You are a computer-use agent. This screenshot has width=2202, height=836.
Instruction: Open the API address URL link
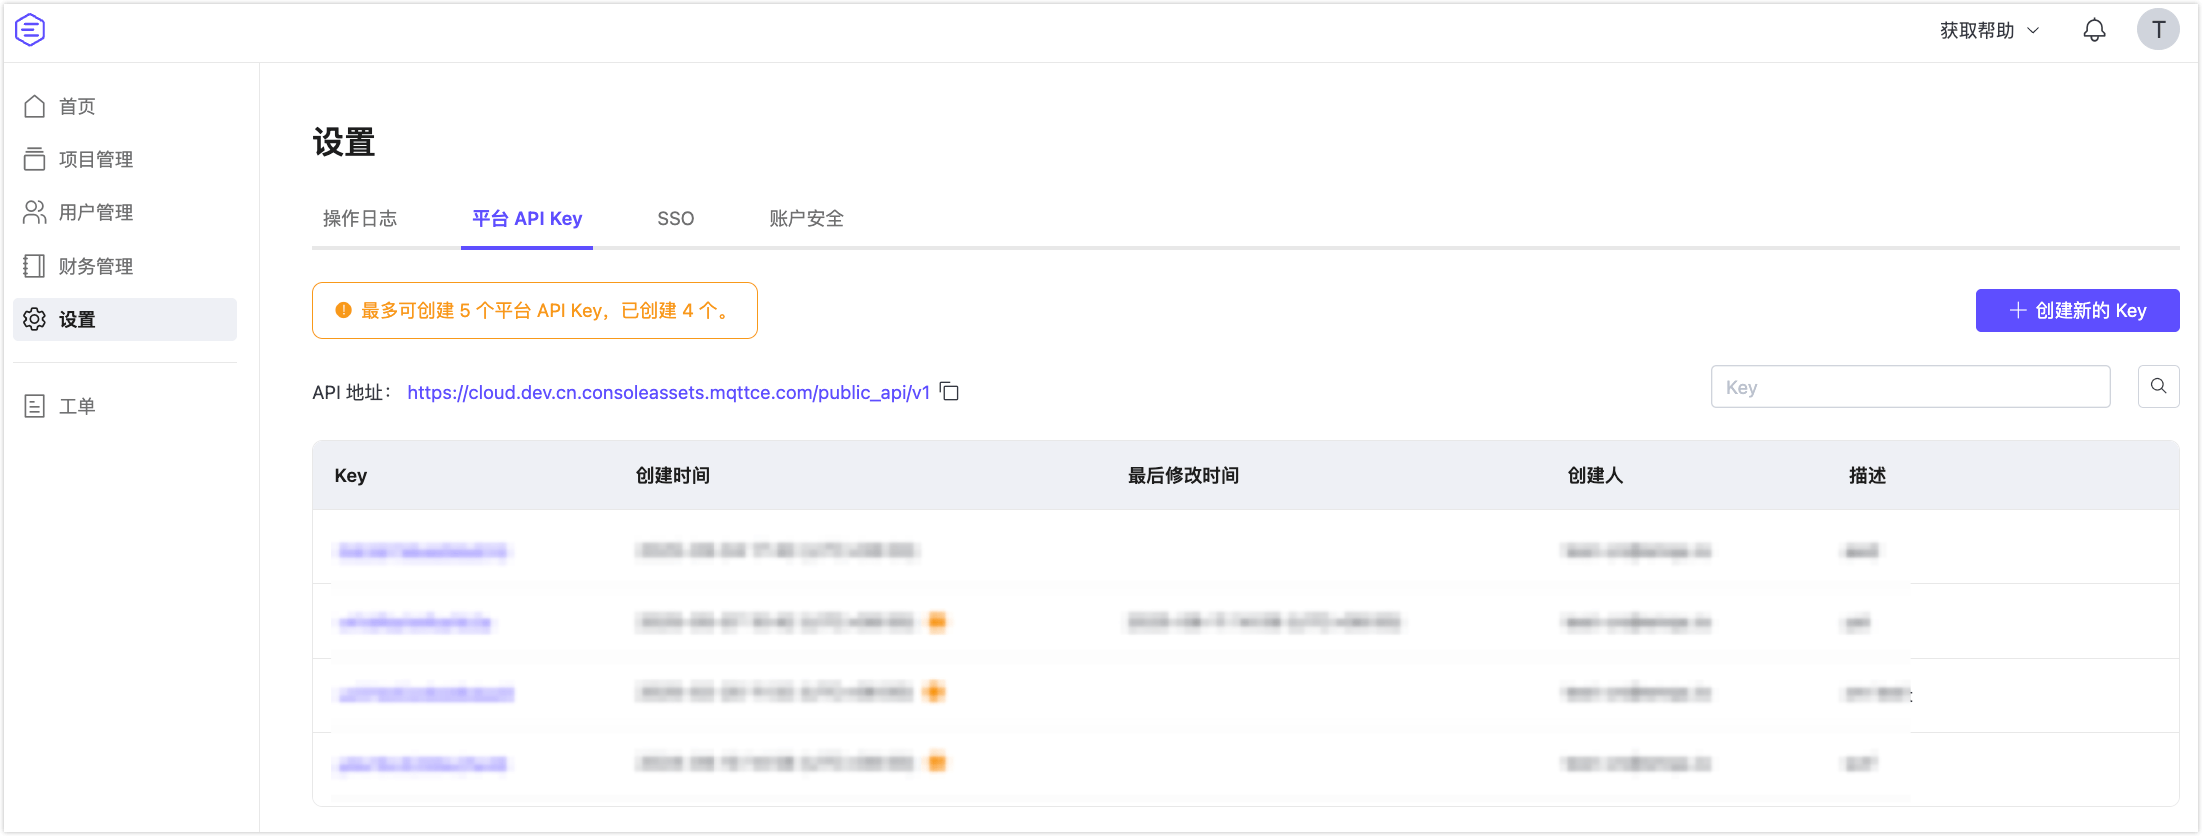(668, 392)
